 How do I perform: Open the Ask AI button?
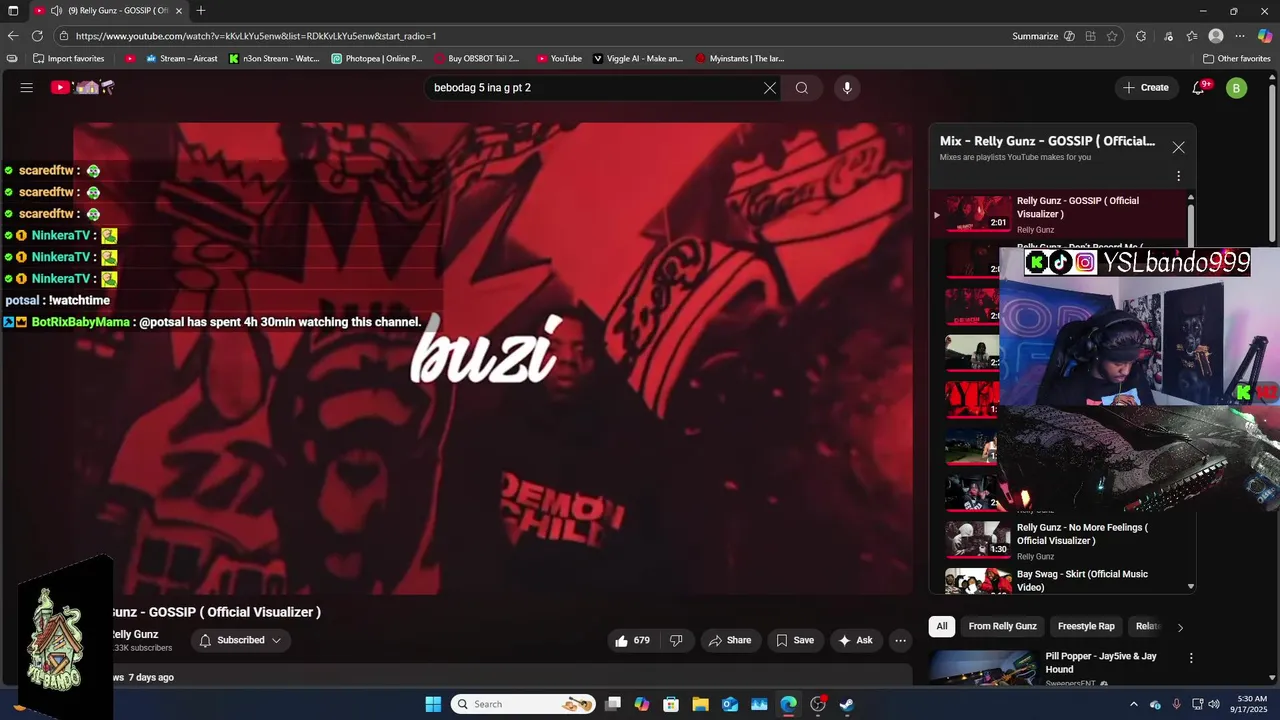tap(855, 640)
